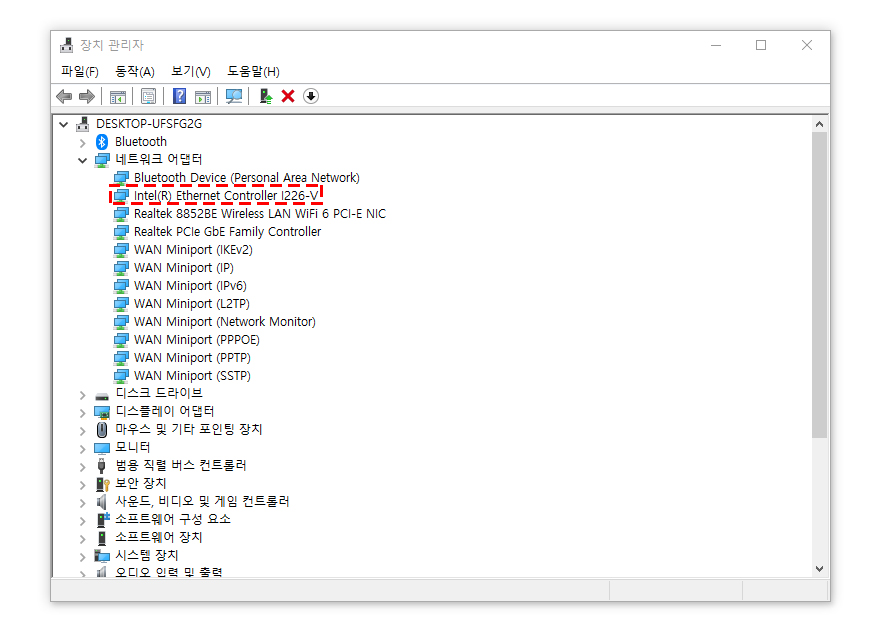Viewport: 880px width, 630px height.
Task: Select Realtek 8852BE Wireless LAN WiFi 6 adapter
Action: (260, 214)
